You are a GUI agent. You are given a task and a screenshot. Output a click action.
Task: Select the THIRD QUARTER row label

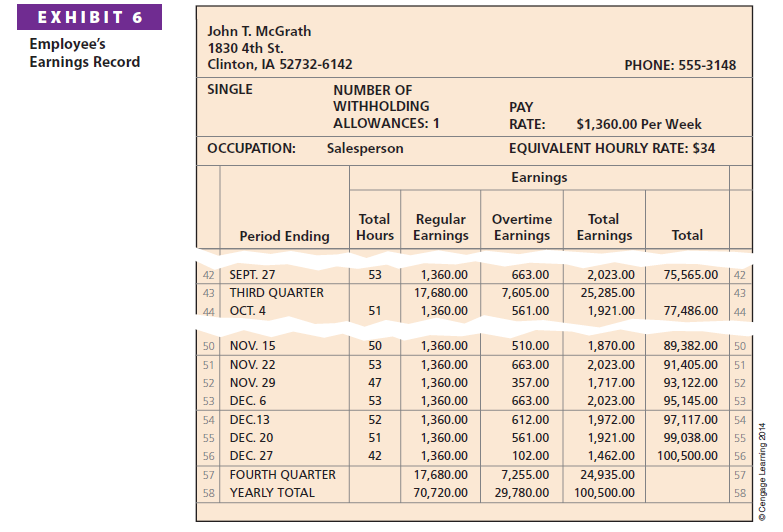tap(277, 293)
